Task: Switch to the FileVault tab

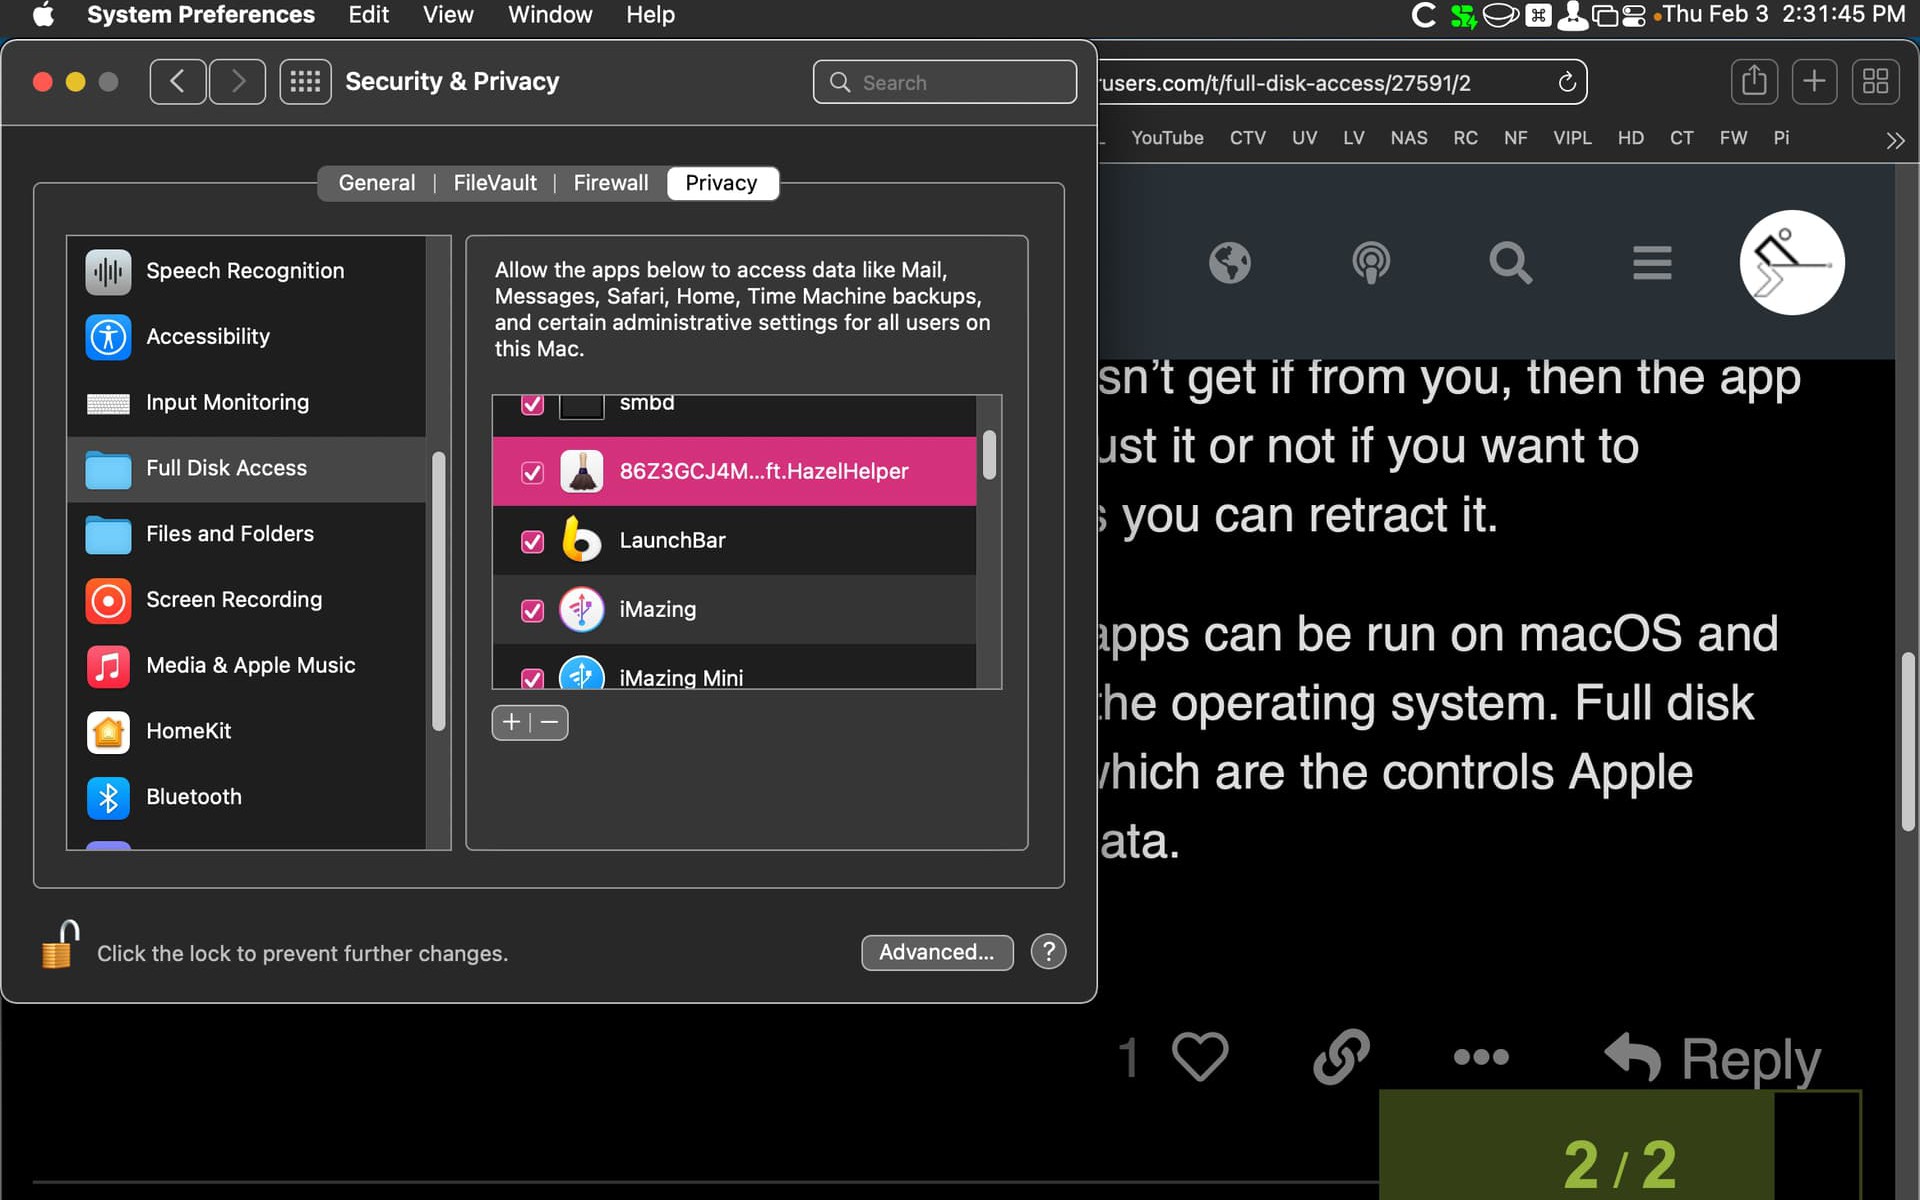Action: point(495,183)
